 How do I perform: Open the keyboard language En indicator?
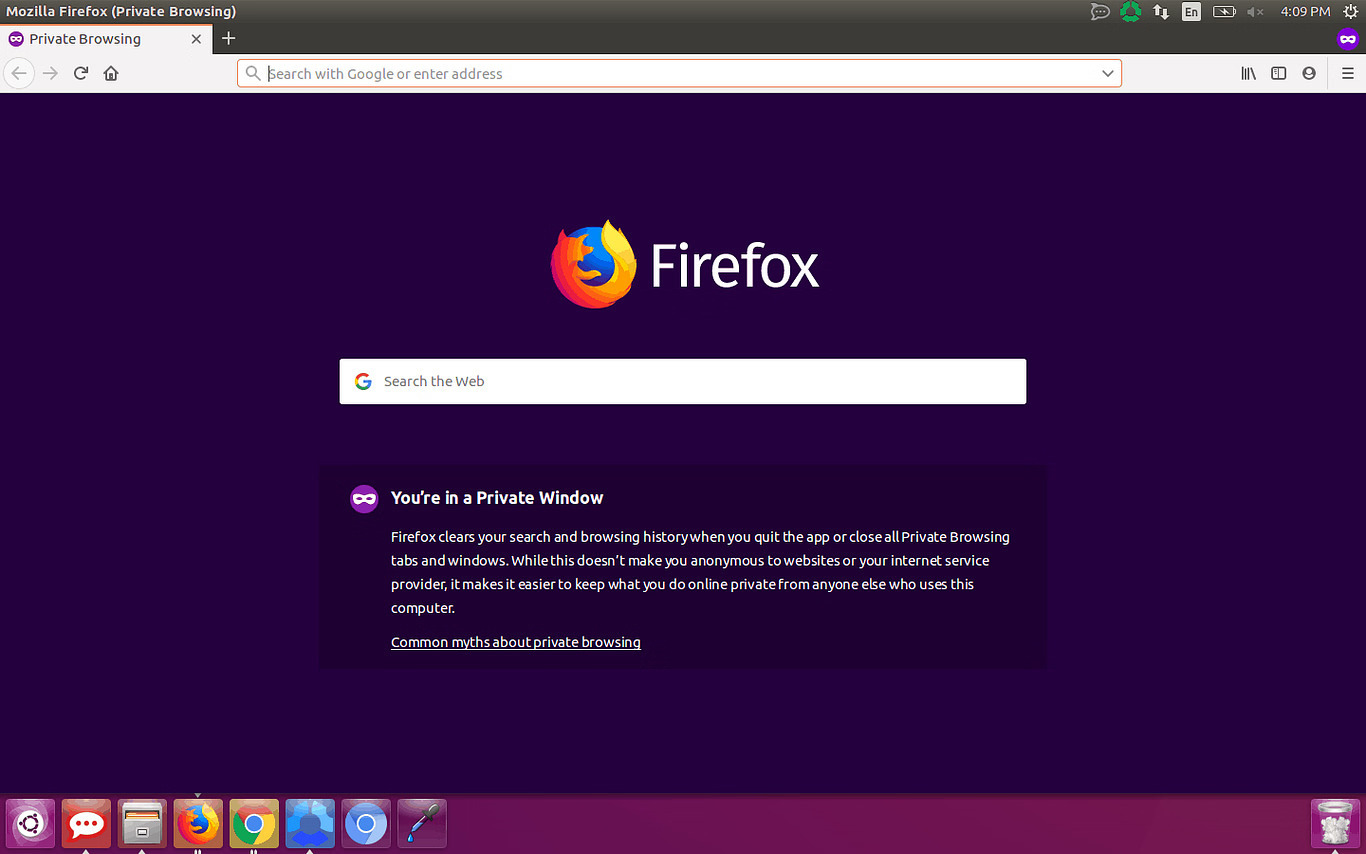tap(1190, 12)
